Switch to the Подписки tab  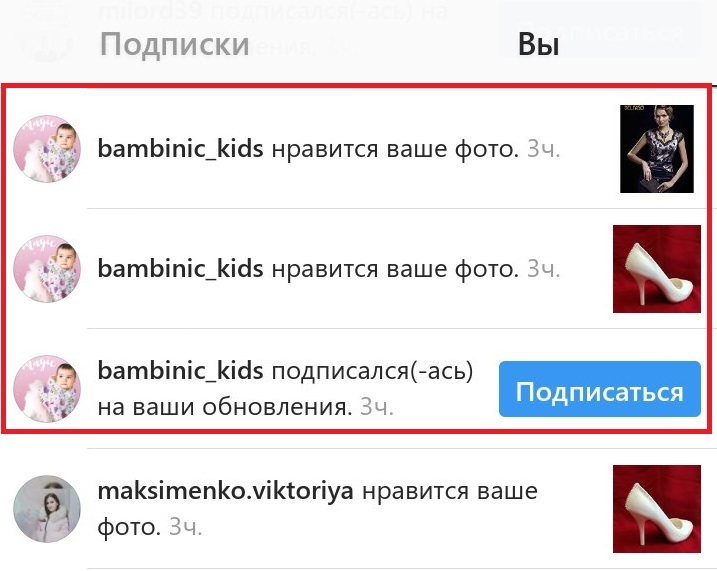point(175,44)
